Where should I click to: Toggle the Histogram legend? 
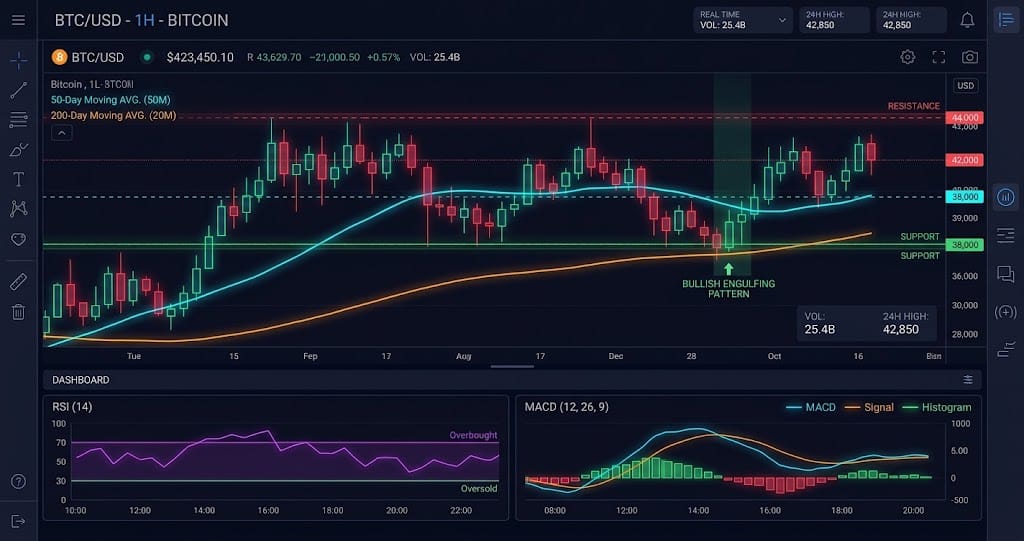click(937, 407)
